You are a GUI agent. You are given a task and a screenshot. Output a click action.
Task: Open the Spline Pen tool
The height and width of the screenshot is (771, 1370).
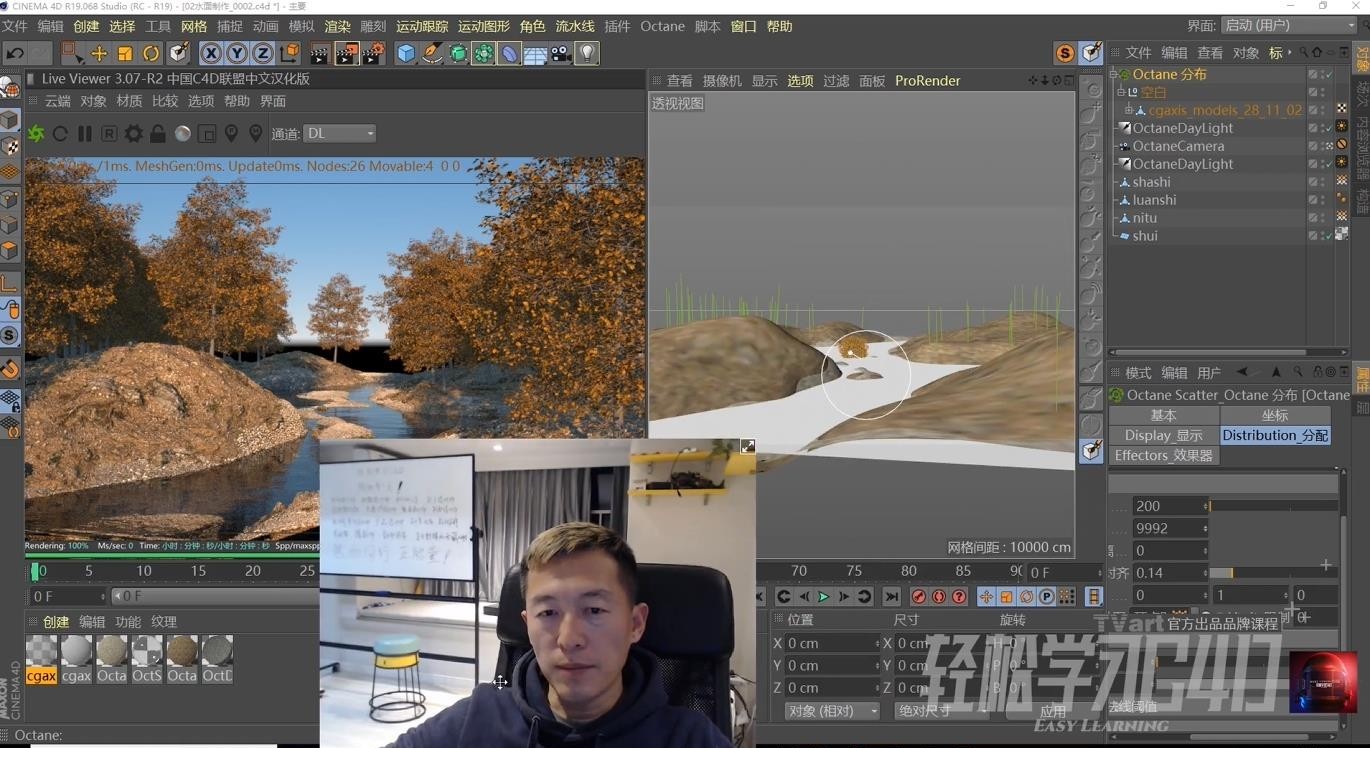point(432,53)
